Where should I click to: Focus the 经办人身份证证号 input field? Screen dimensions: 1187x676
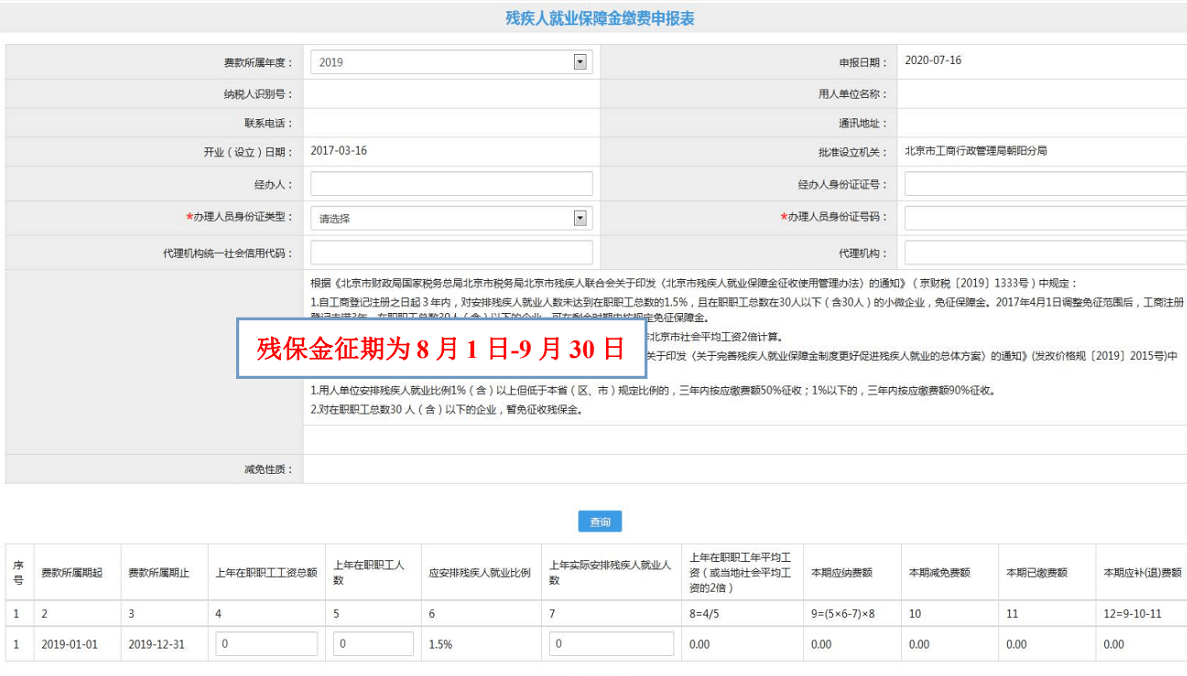[1045, 184]
